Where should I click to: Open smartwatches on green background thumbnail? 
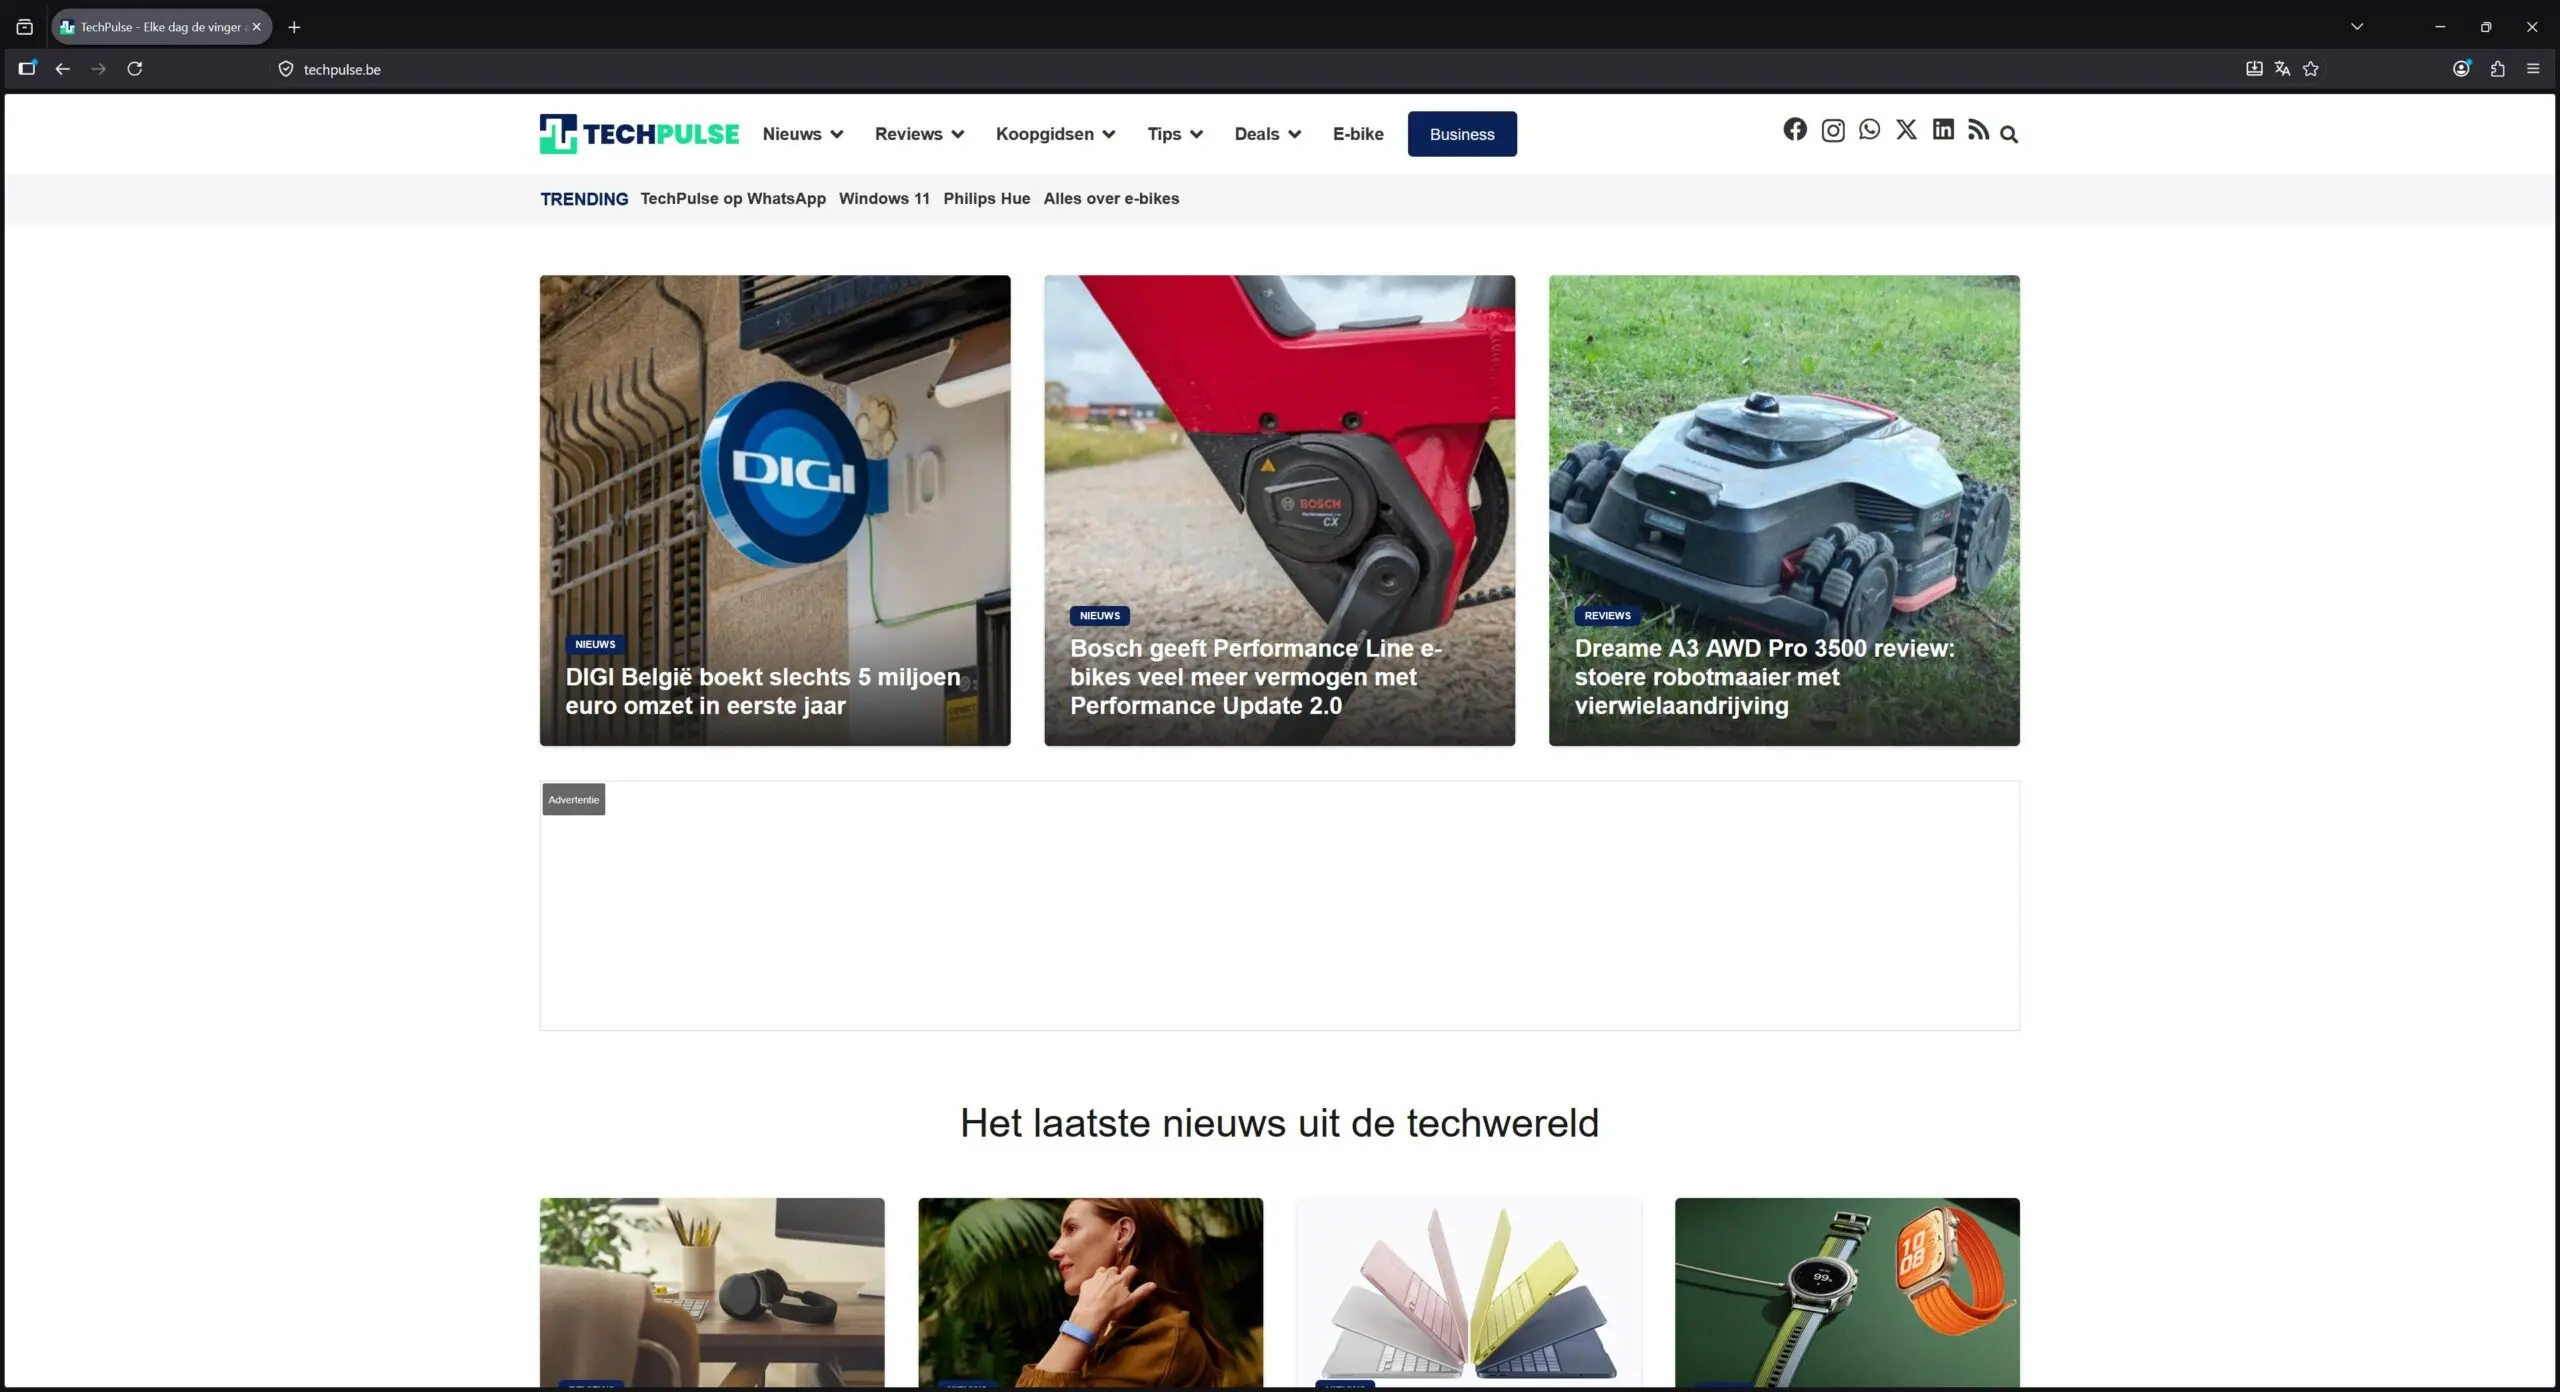click(1847, 1292)
